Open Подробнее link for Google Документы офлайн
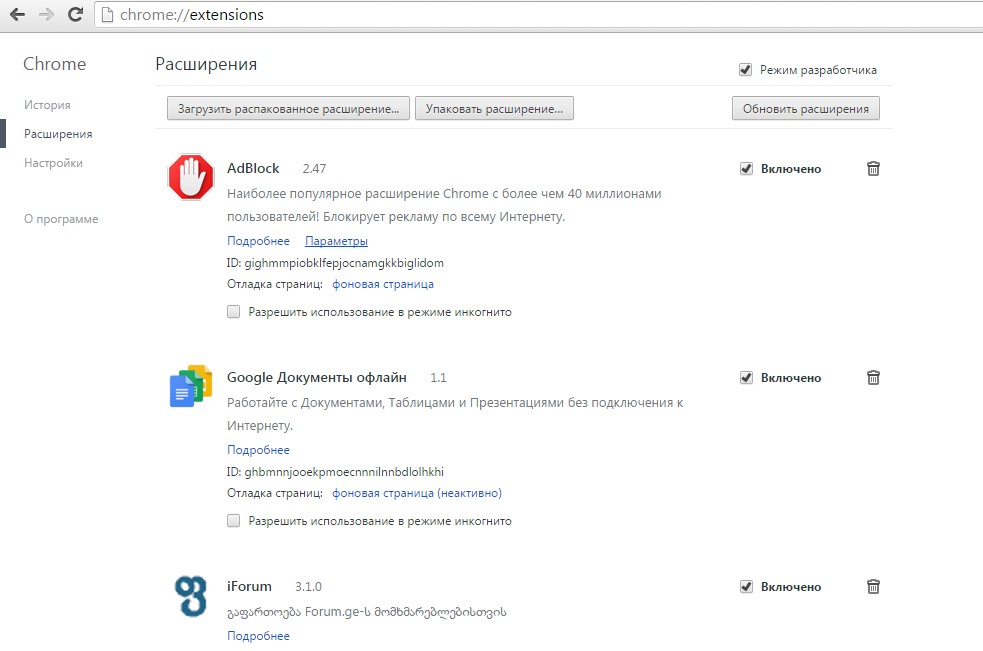 coord(258,450)
